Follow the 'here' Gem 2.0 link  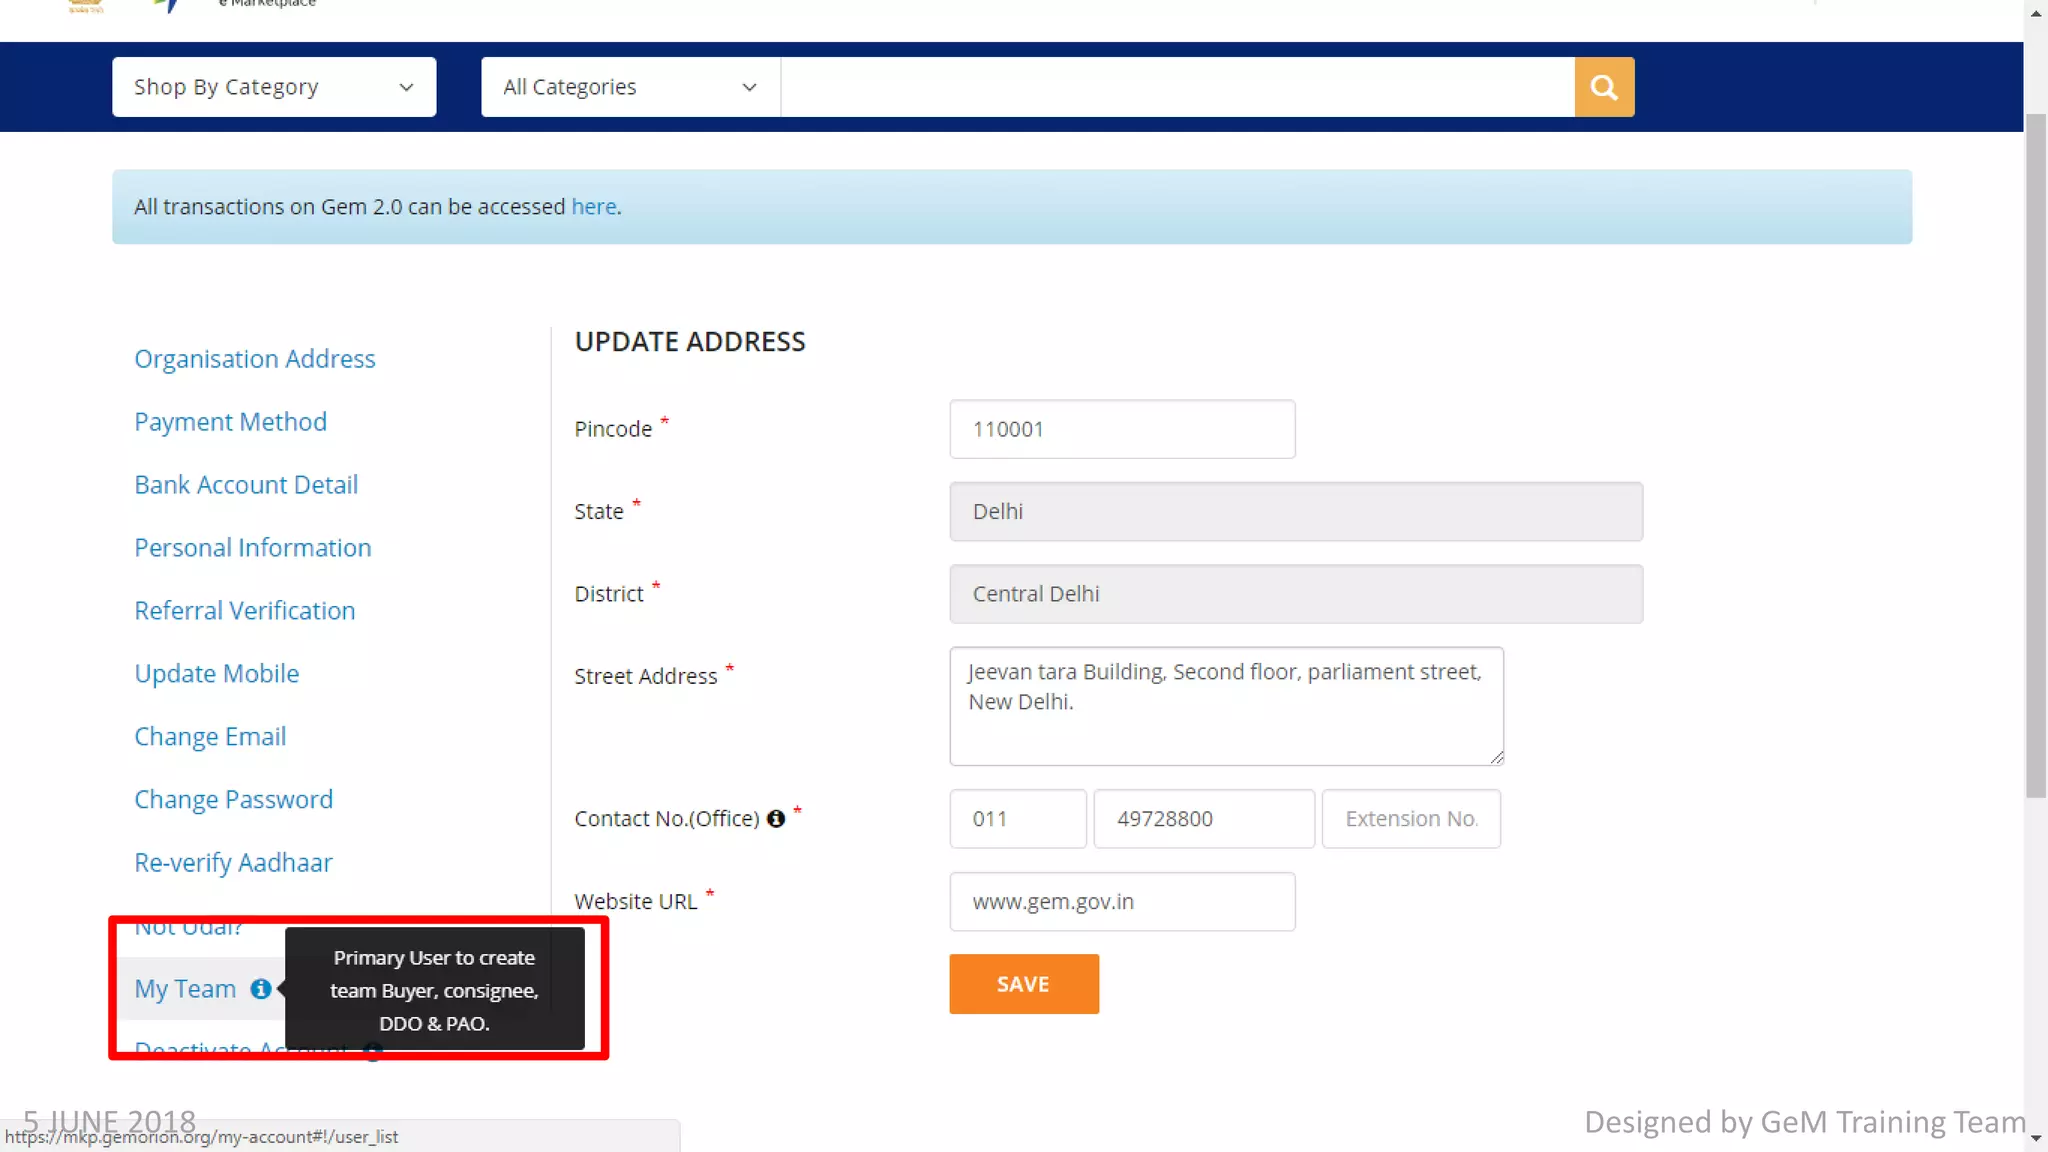click(x=593, y=207)
